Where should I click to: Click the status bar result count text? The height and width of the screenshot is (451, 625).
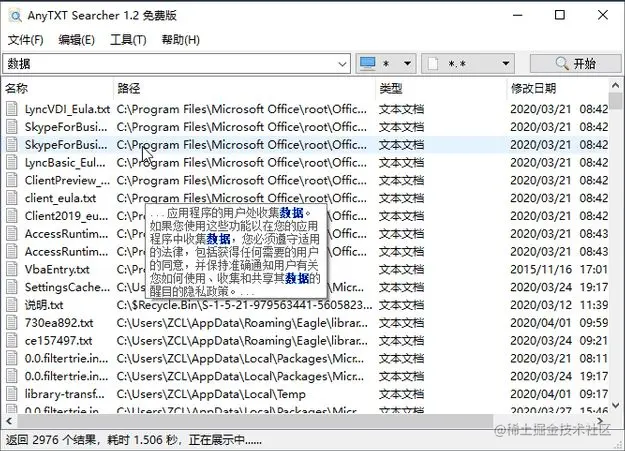[134, 440]
